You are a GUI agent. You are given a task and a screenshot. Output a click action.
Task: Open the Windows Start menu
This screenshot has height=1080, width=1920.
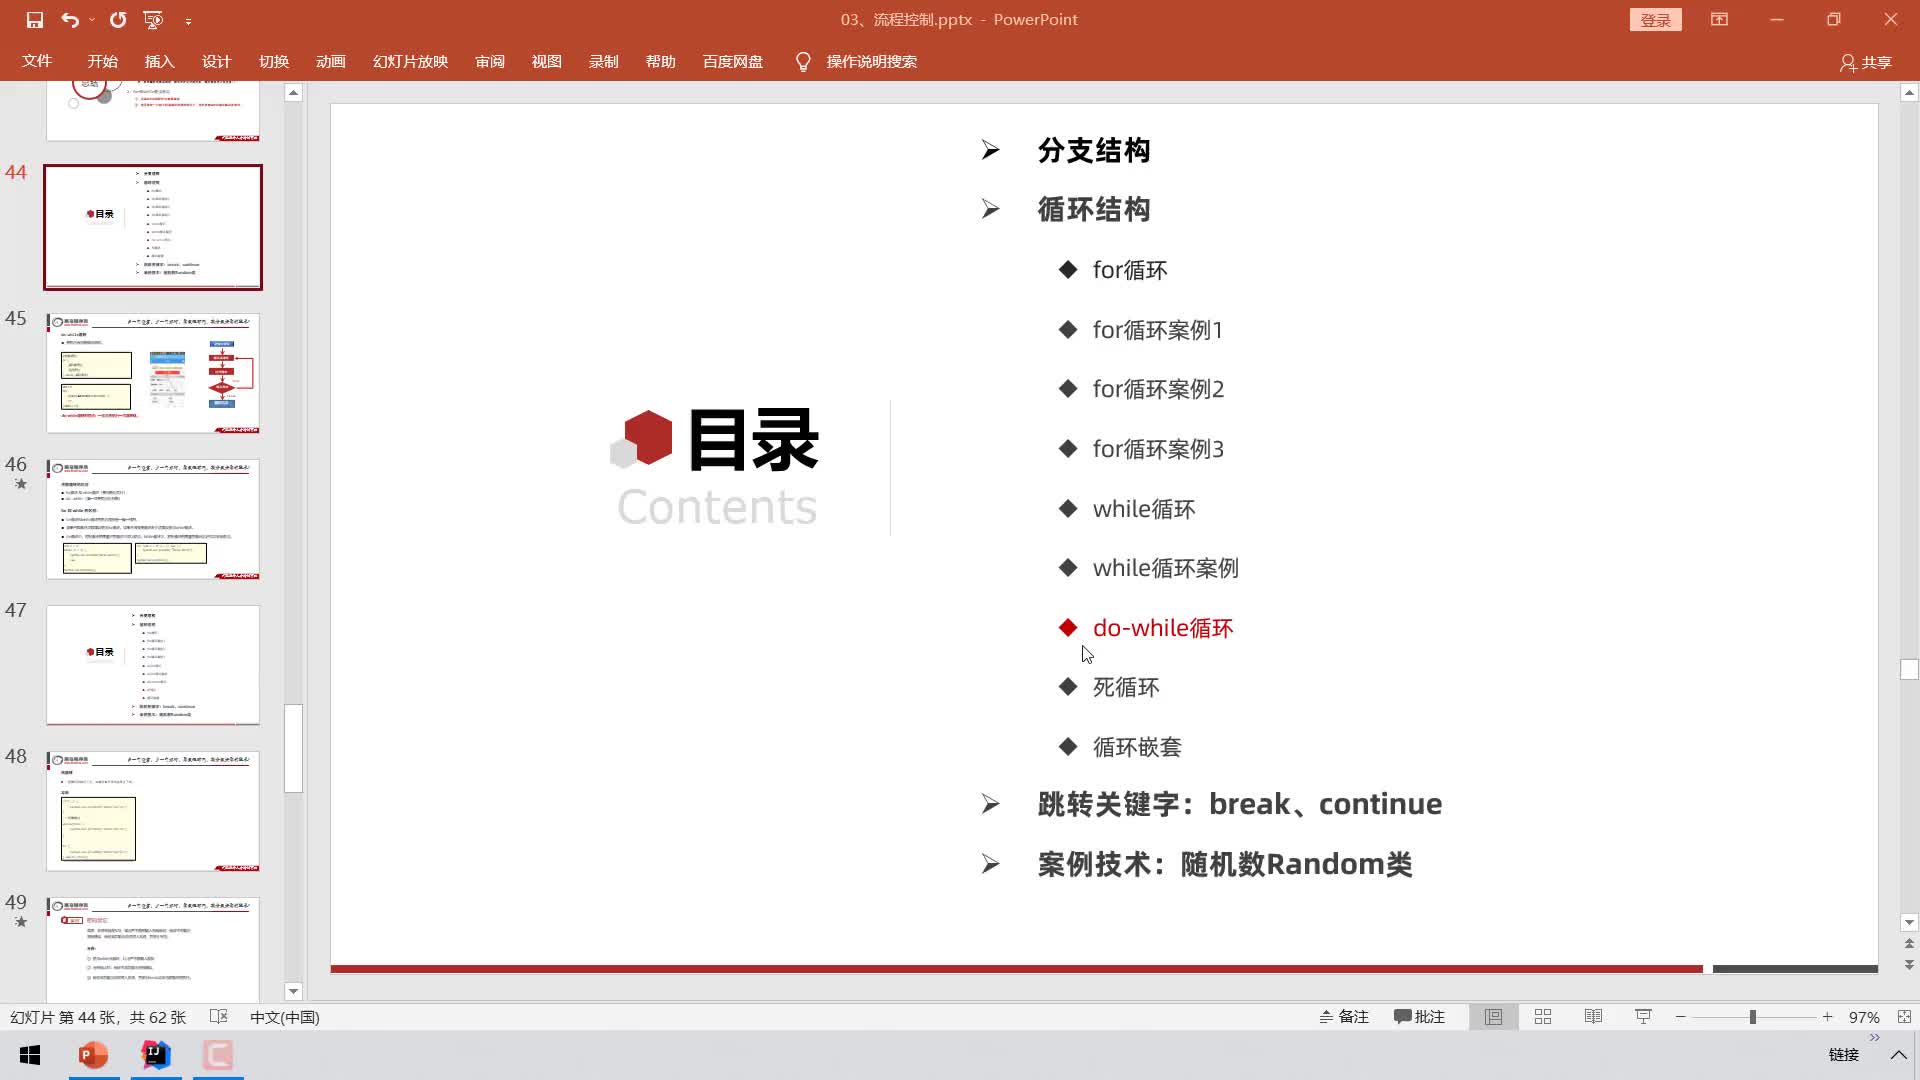30,1055
